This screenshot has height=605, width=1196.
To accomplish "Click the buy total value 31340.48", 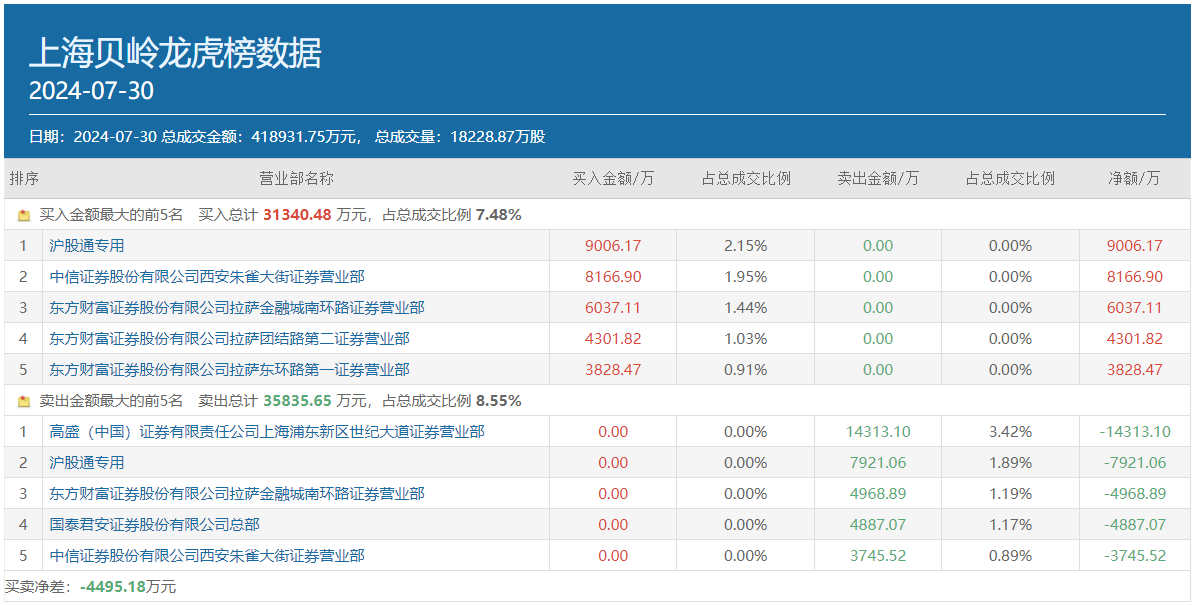I will coord(297,215).
